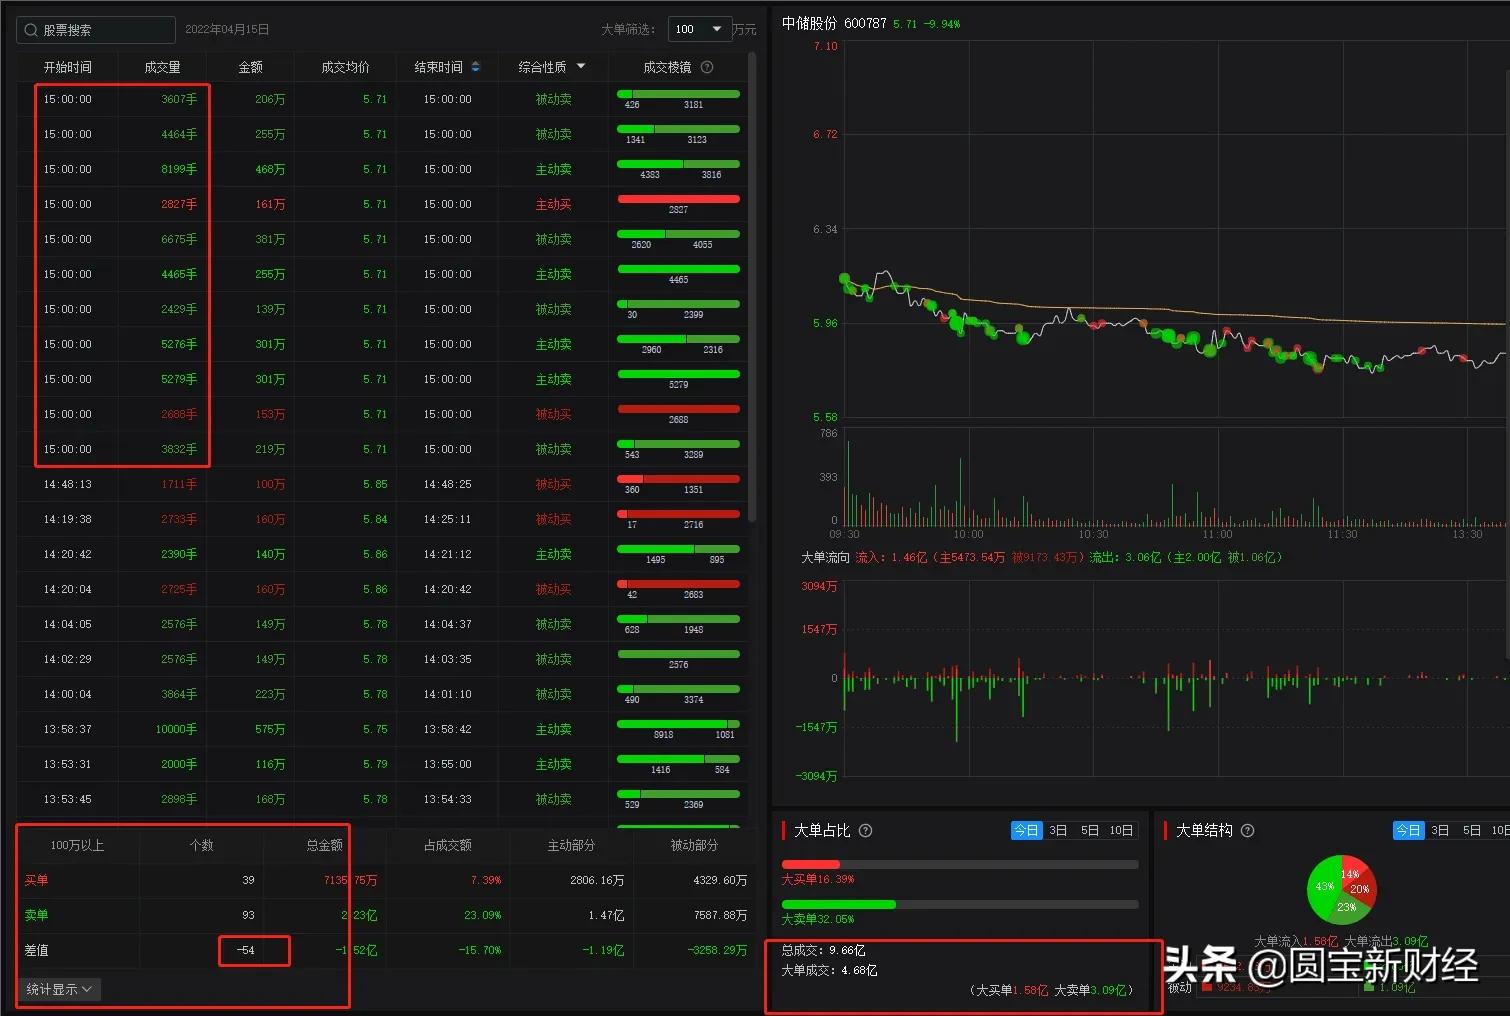
Task: Focus the 股票搜索 search field
Action: [x=96, y=30]
